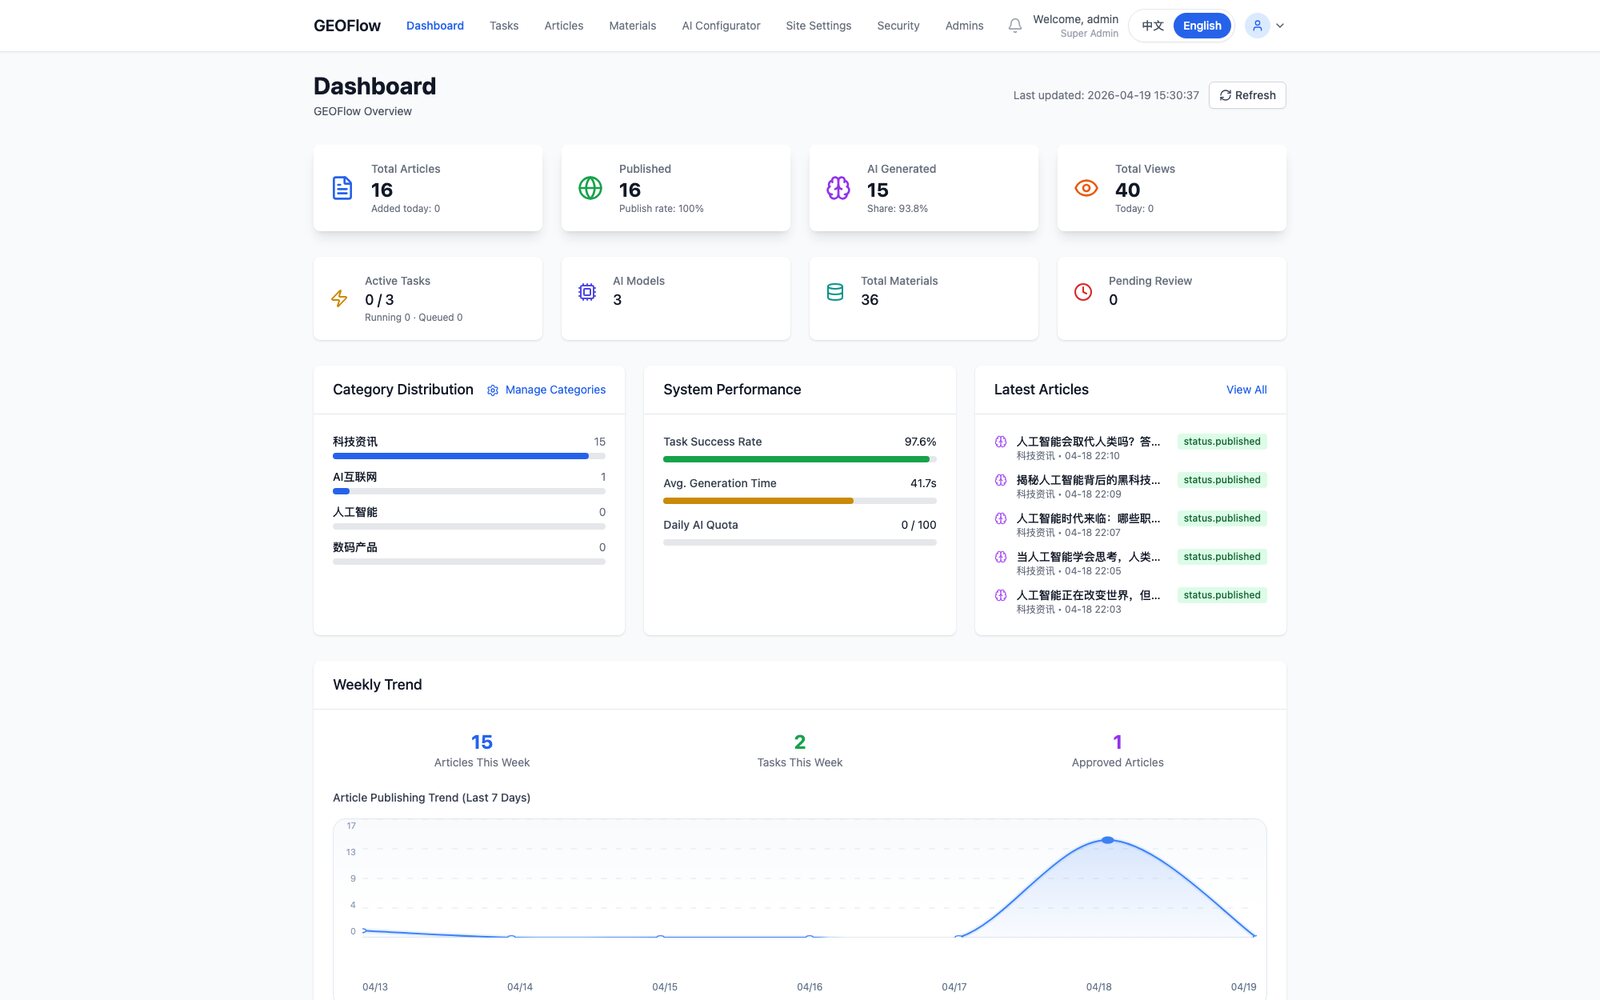Refresh the dashboard data
The image size is (1600, 1000).
point(1247,95)
